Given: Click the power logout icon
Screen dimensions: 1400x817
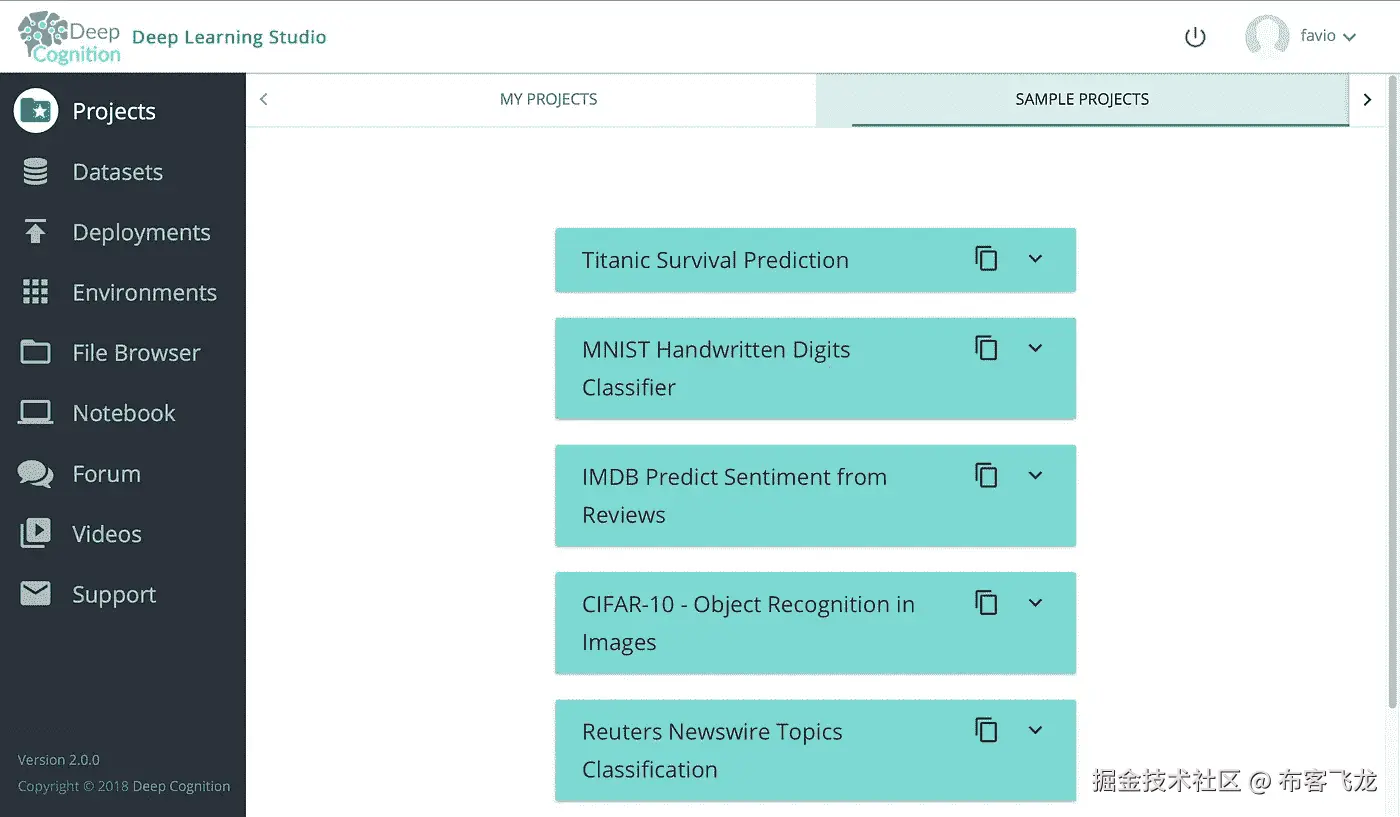Looking at the screenshot, I should [1195, 38].
